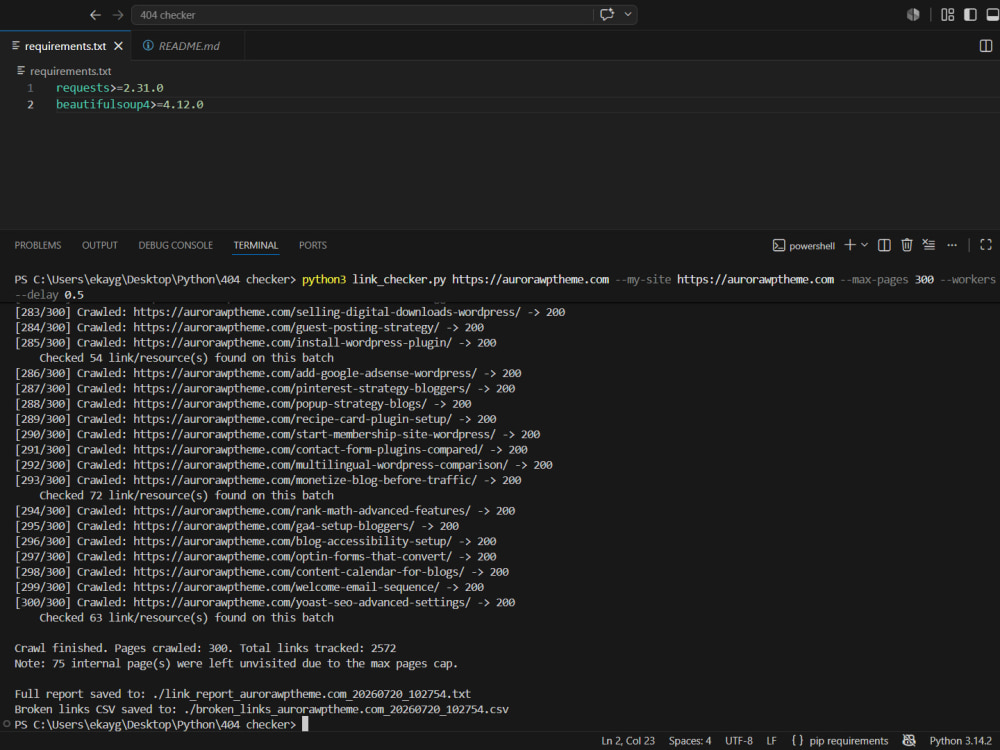Click the broken_links_aurorawptheme.com csv file path
The width and height of the screenshot is (1000, 750).
tap(346, 709)
